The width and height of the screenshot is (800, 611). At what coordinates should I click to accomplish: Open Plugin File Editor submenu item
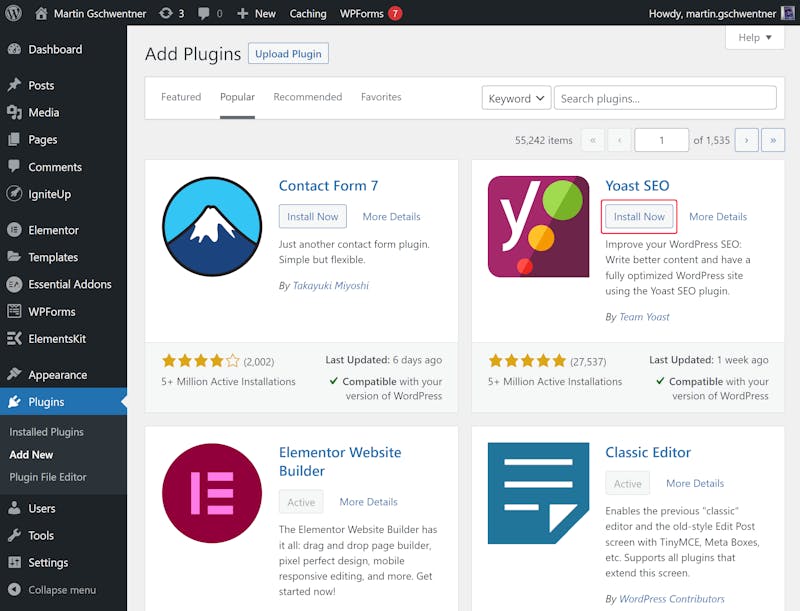[48, 477]
